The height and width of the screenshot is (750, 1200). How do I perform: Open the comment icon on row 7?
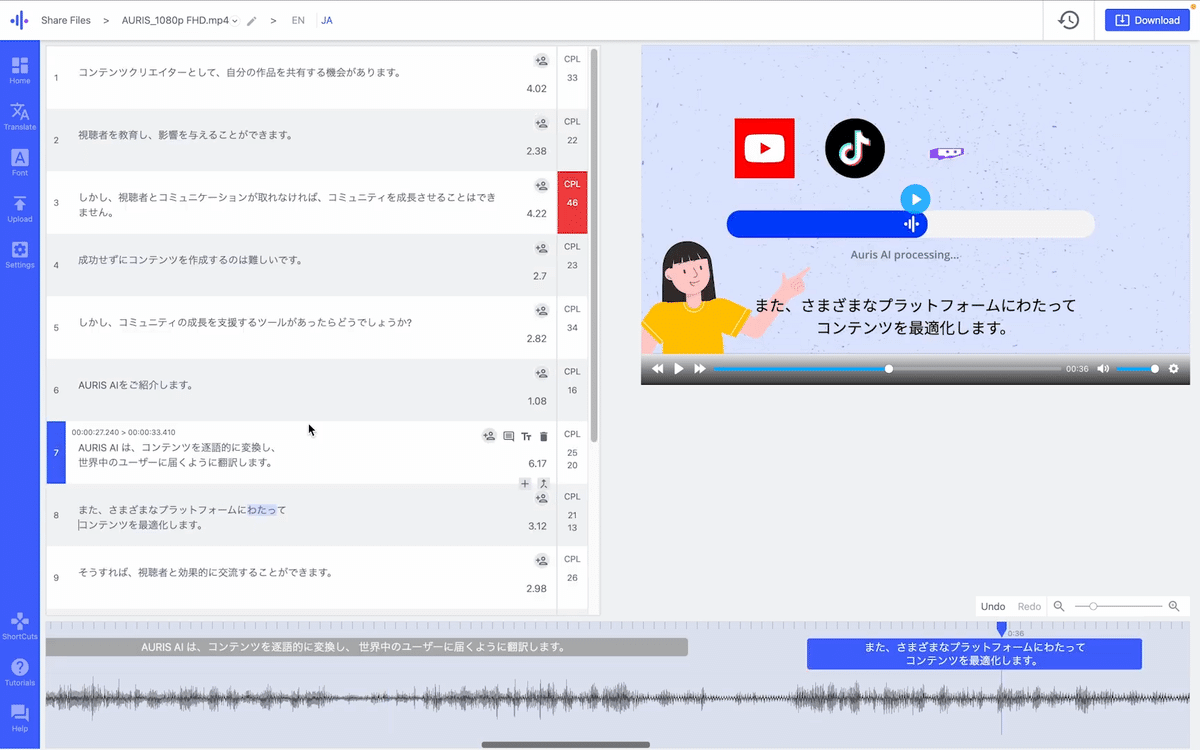[508, 436]
